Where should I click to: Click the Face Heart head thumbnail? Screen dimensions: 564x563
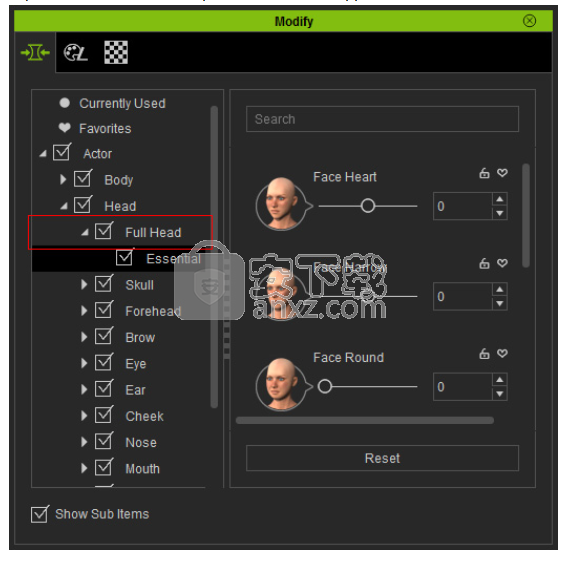click(x=282, y=204)
